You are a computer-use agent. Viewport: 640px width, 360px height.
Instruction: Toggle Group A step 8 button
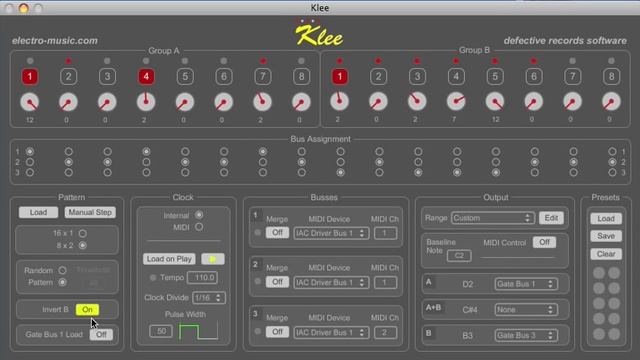click(x=301, y=76)
